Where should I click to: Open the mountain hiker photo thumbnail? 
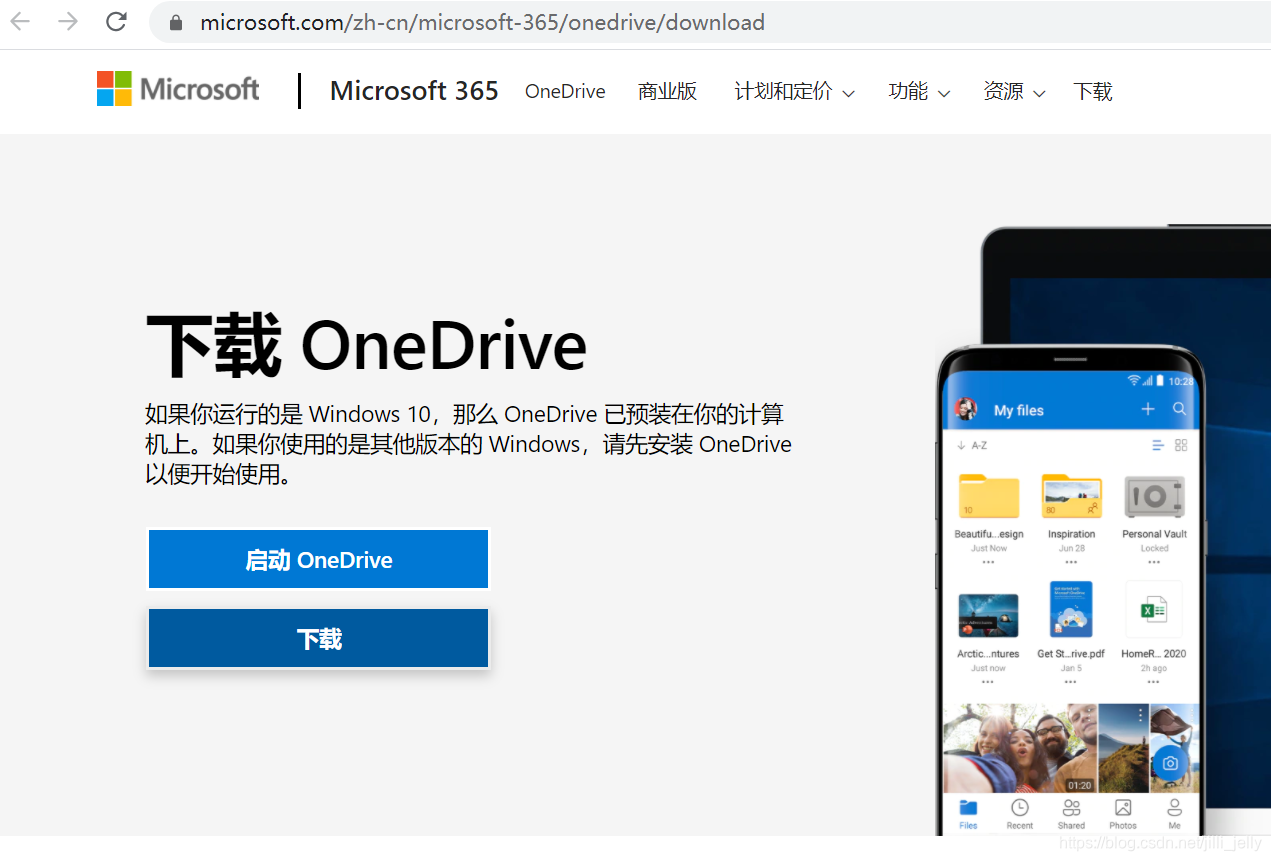click(x=1124, y=748)
